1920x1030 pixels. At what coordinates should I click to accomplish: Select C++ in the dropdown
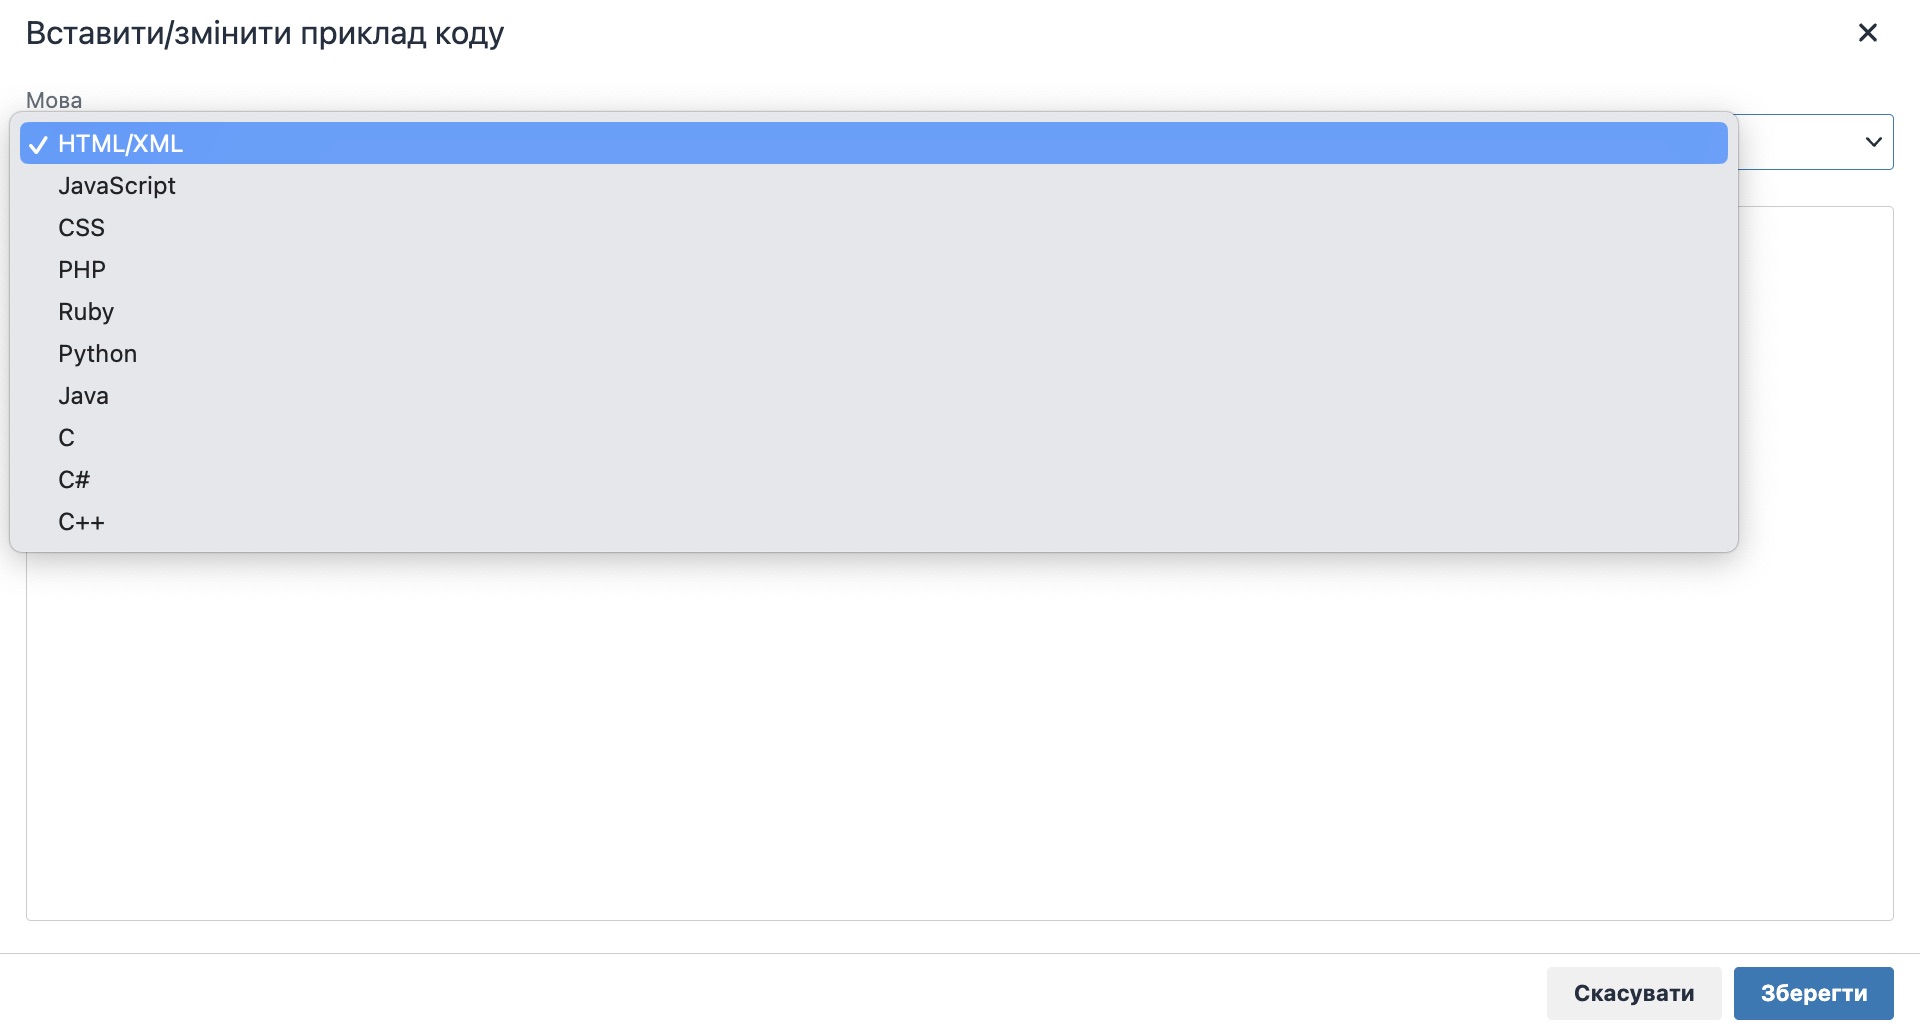81,522
